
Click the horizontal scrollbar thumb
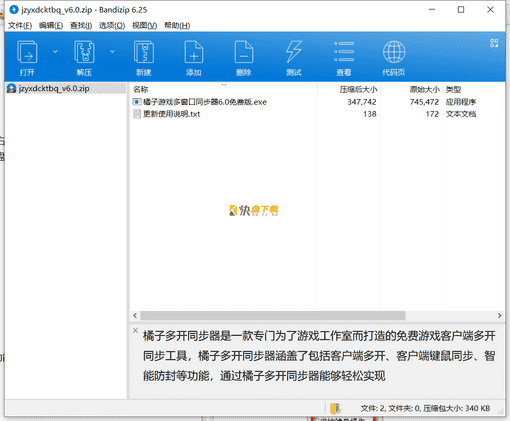(x=273, y=315)
